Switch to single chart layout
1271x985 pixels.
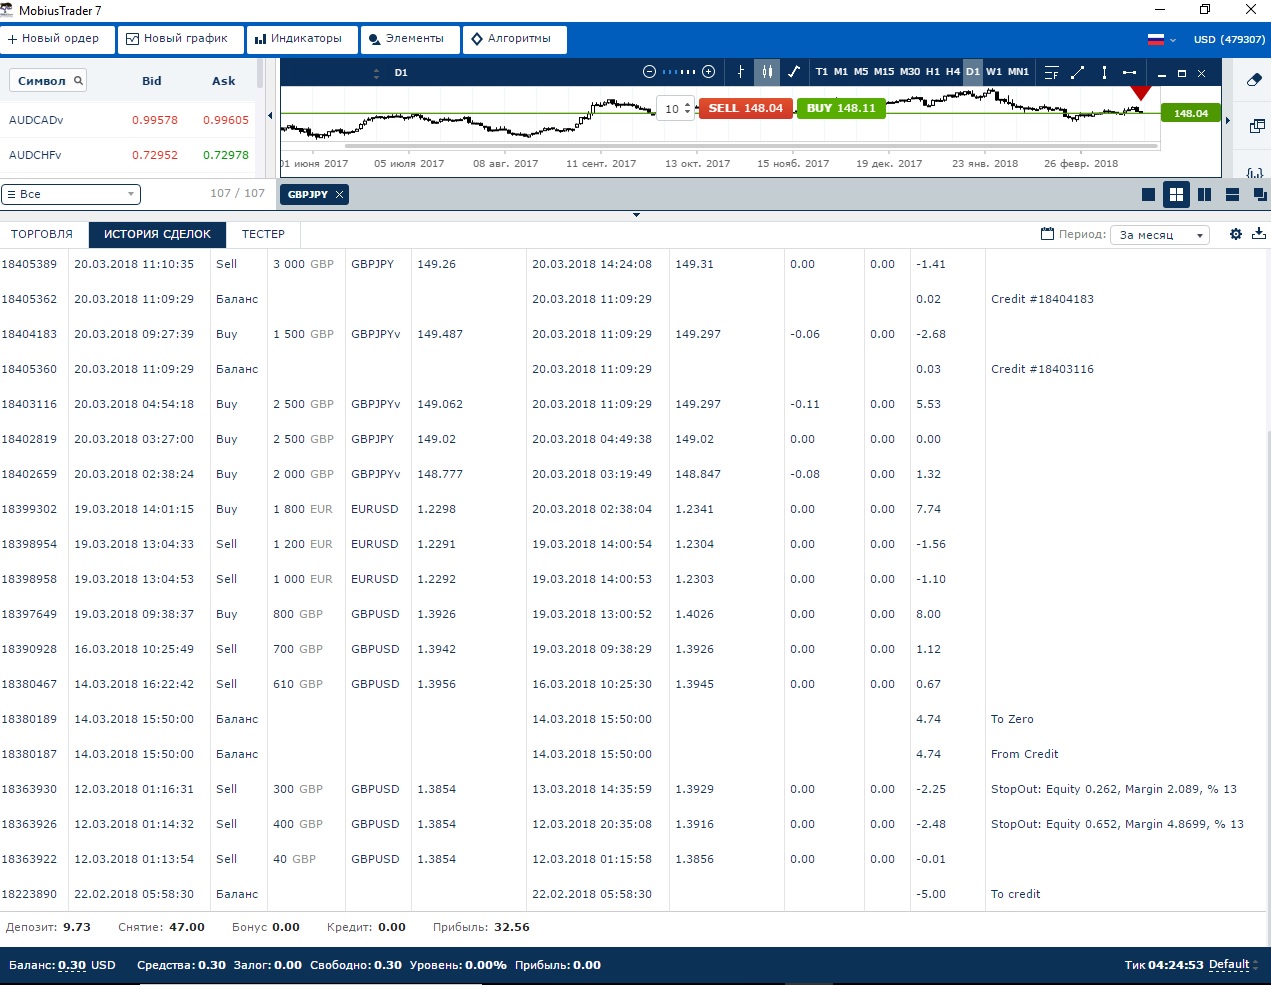[1148, 195]
